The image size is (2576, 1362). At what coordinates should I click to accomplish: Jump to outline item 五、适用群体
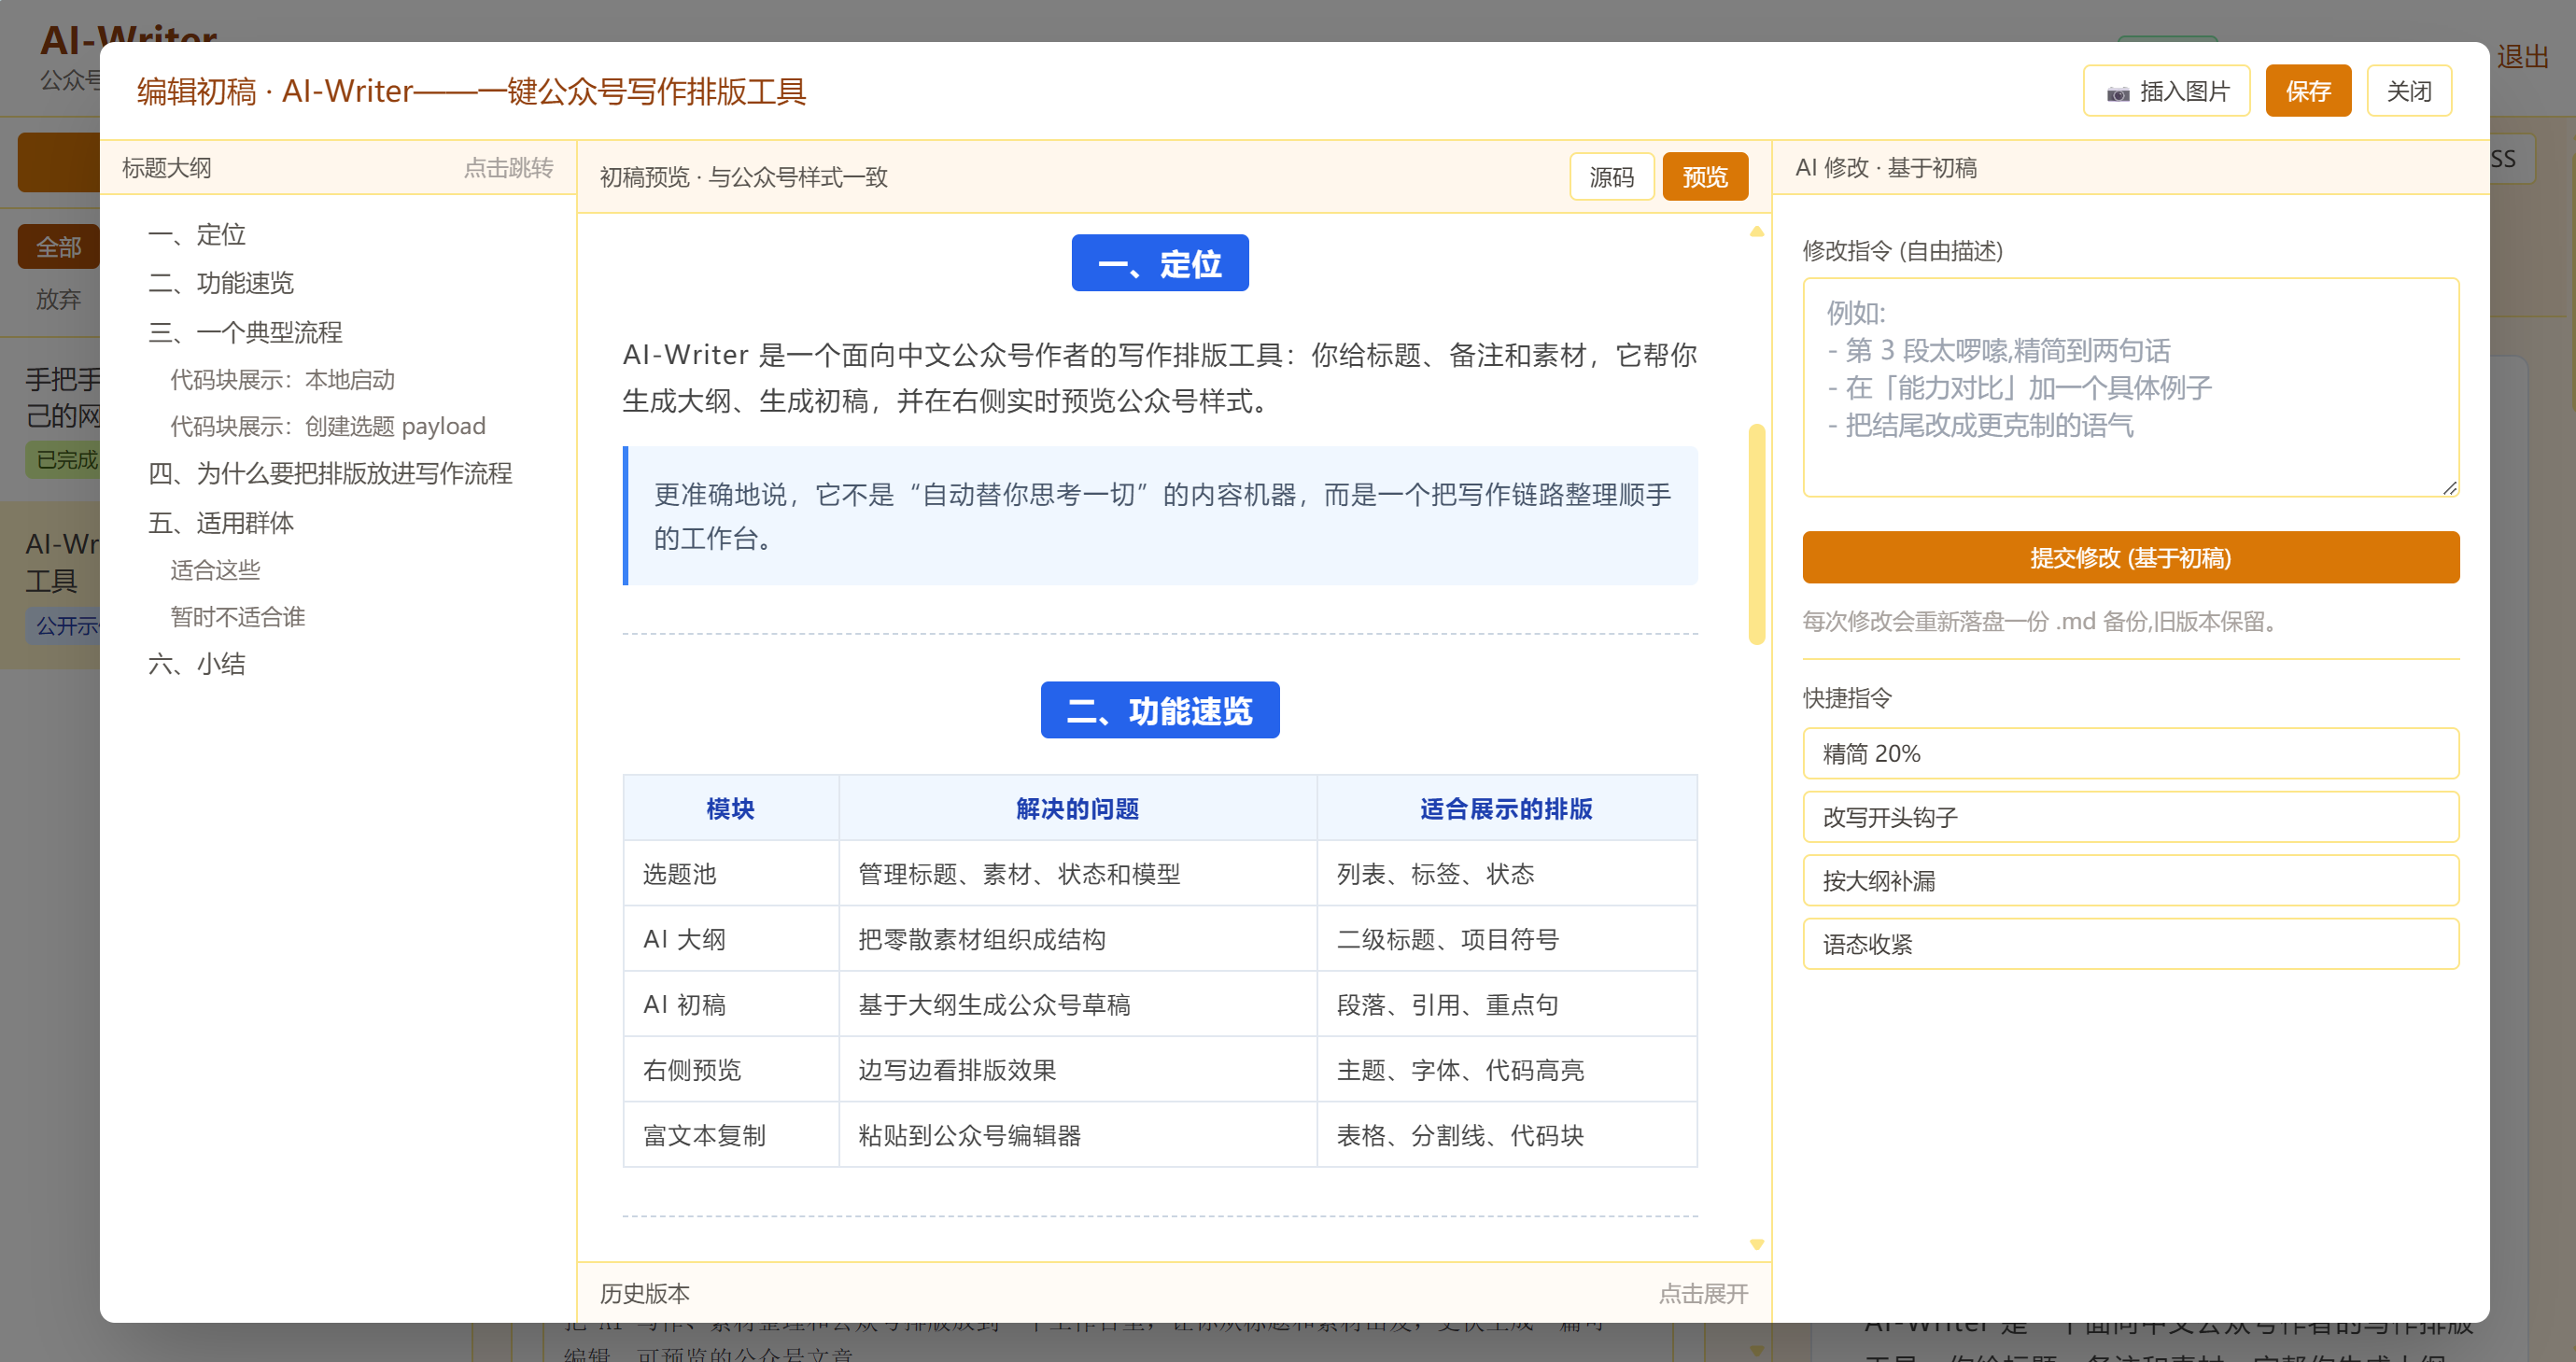pos(221,522)
